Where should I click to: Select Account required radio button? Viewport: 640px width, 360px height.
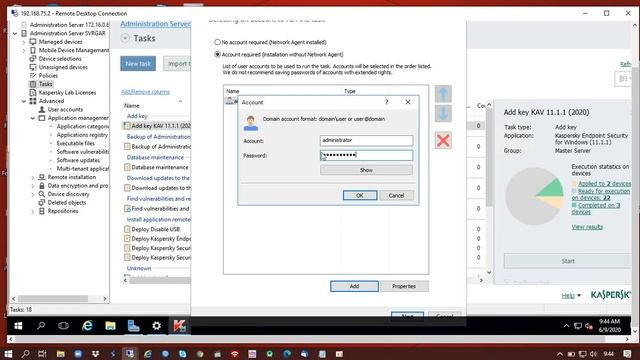pyautogui.click(x=218, y=54)
